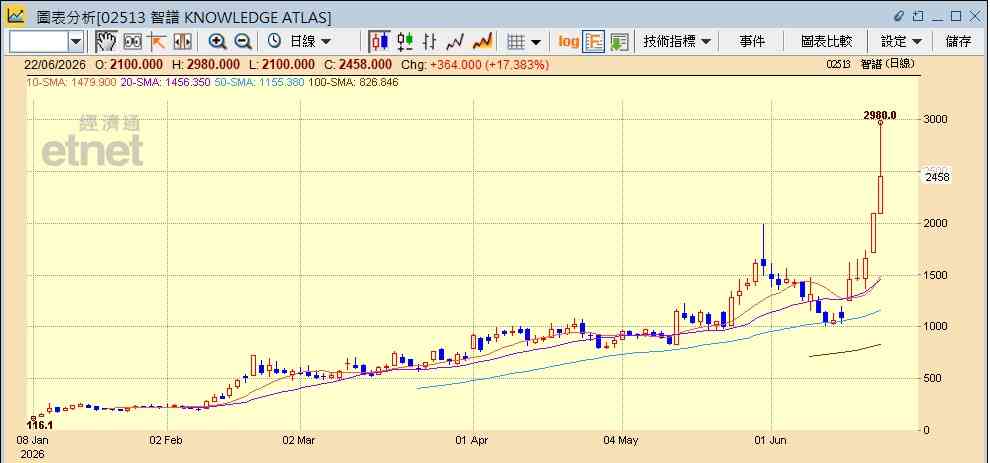
Task: Click in the stock code input field
Action: point(39,42)
